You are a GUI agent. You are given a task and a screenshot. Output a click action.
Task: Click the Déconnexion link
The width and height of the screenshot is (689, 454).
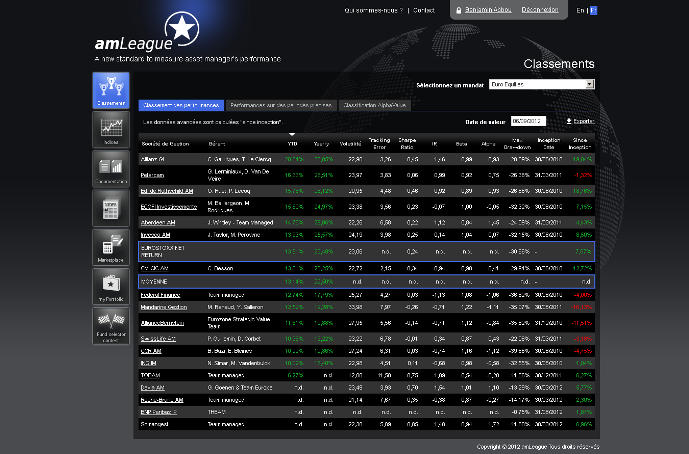pyautogui.click(x=540, y=10)
